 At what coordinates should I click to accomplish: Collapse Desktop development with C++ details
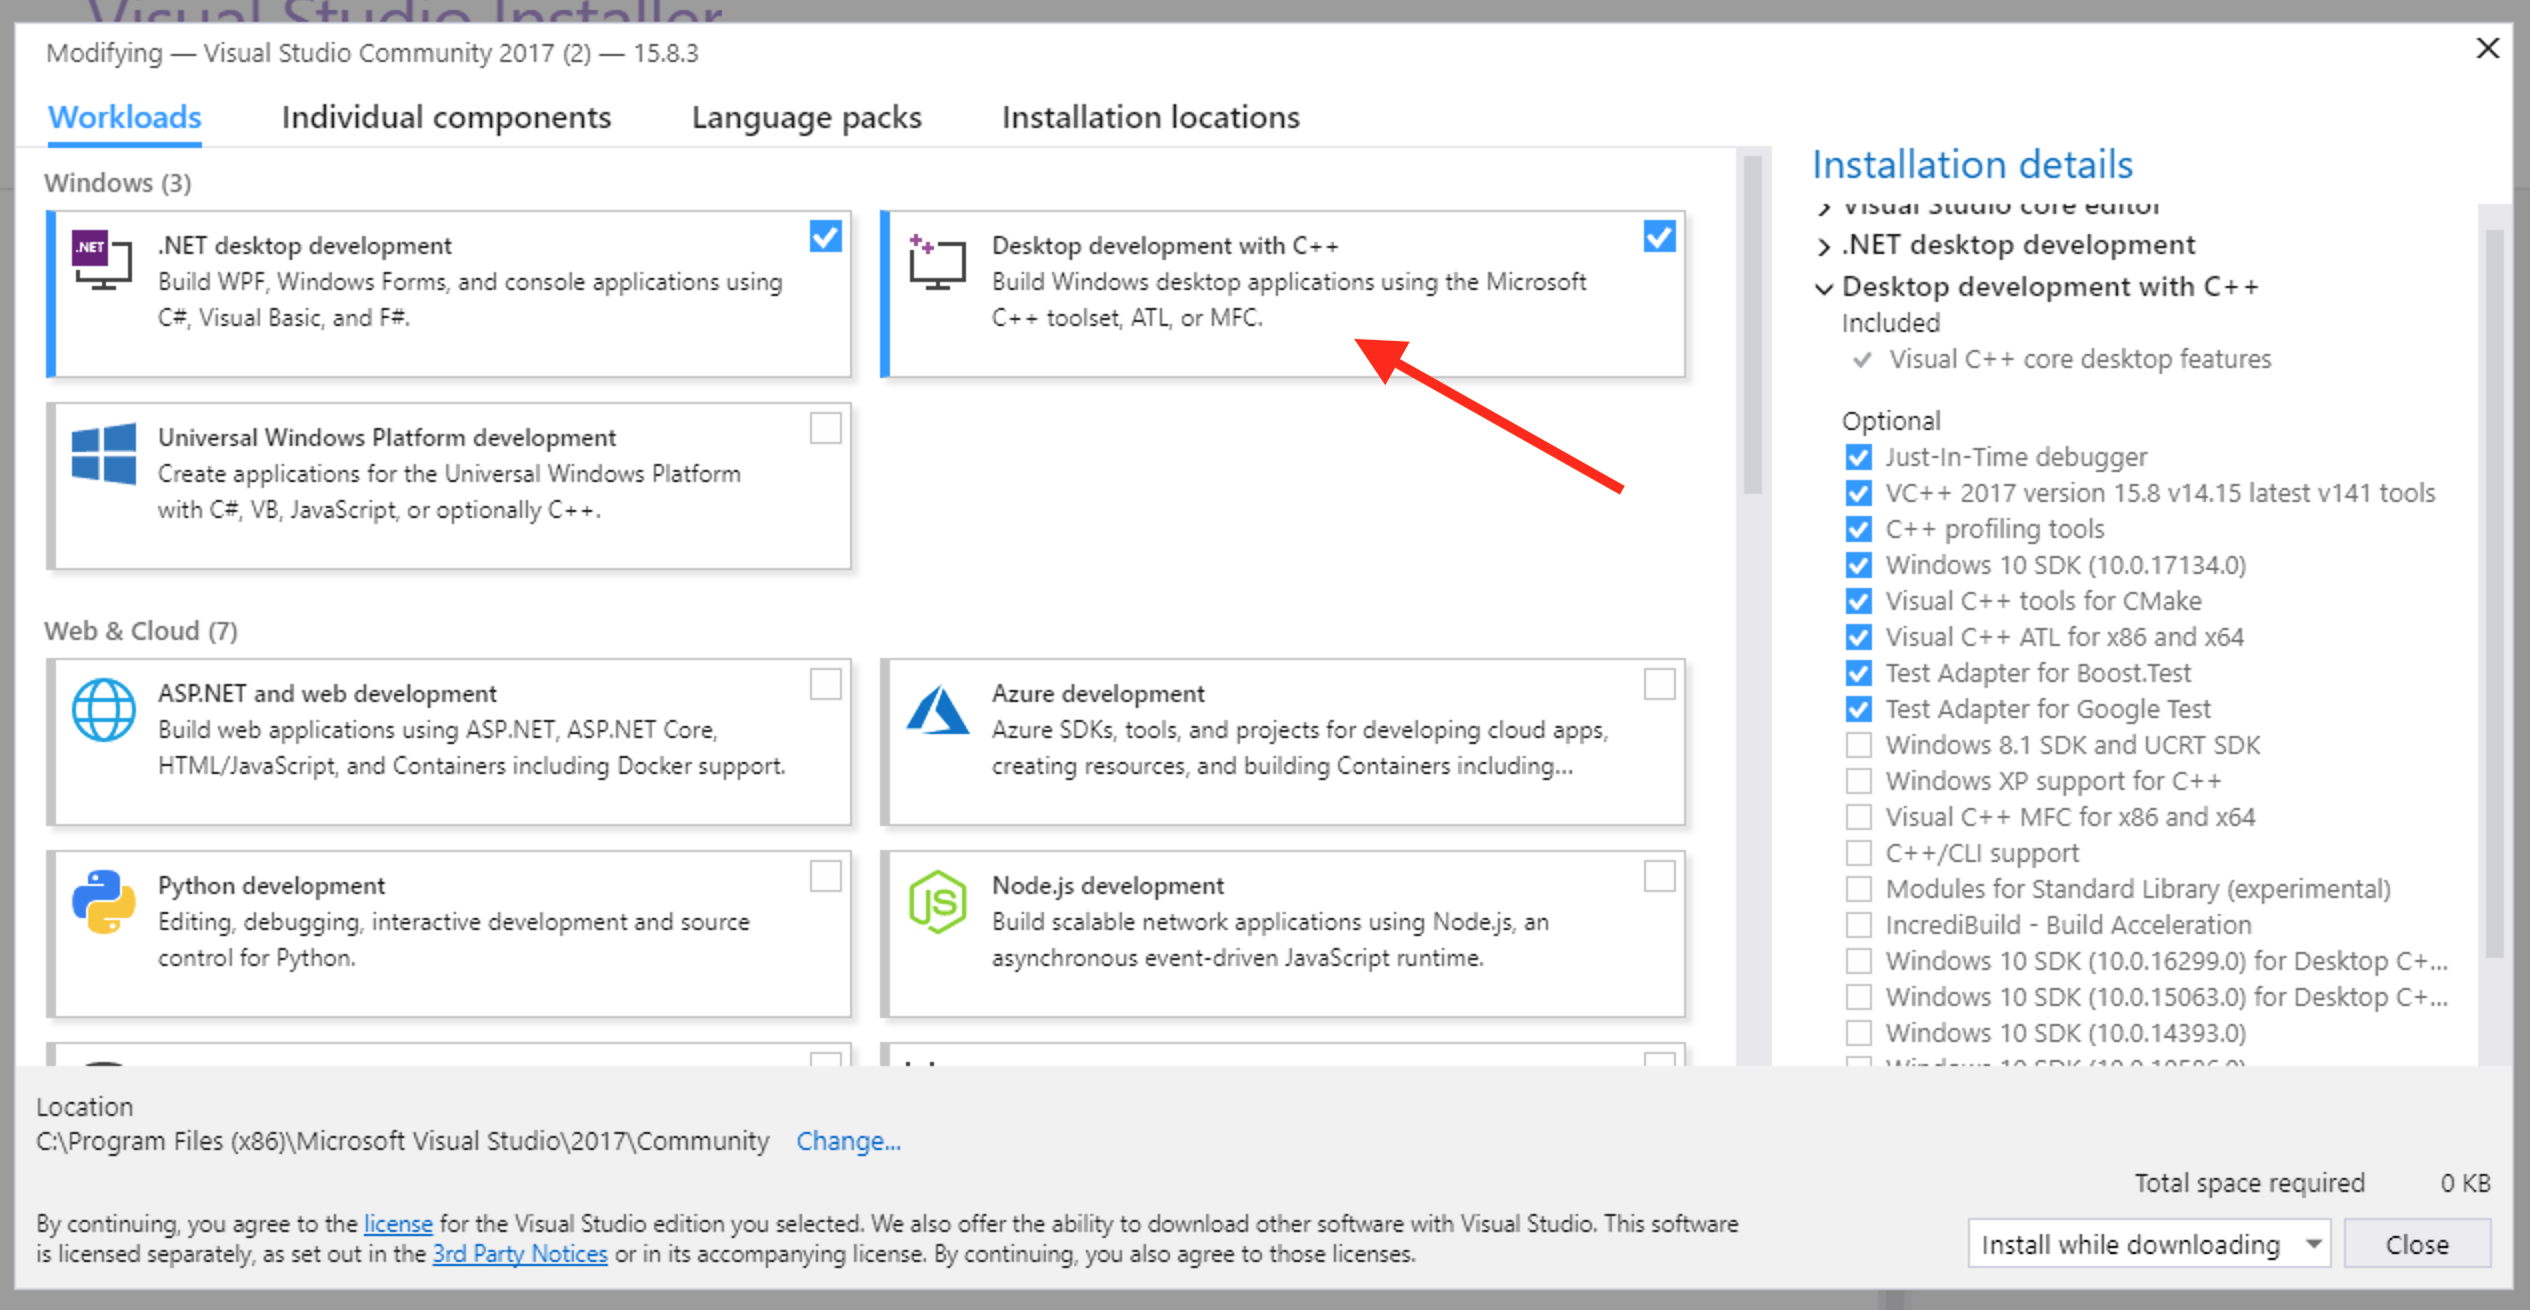coord(1824,288)
